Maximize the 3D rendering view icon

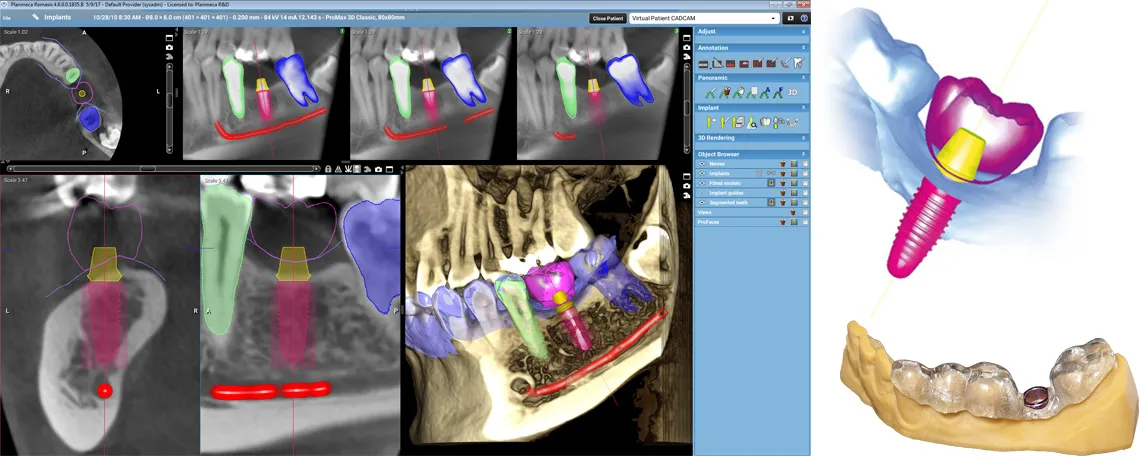687,177
